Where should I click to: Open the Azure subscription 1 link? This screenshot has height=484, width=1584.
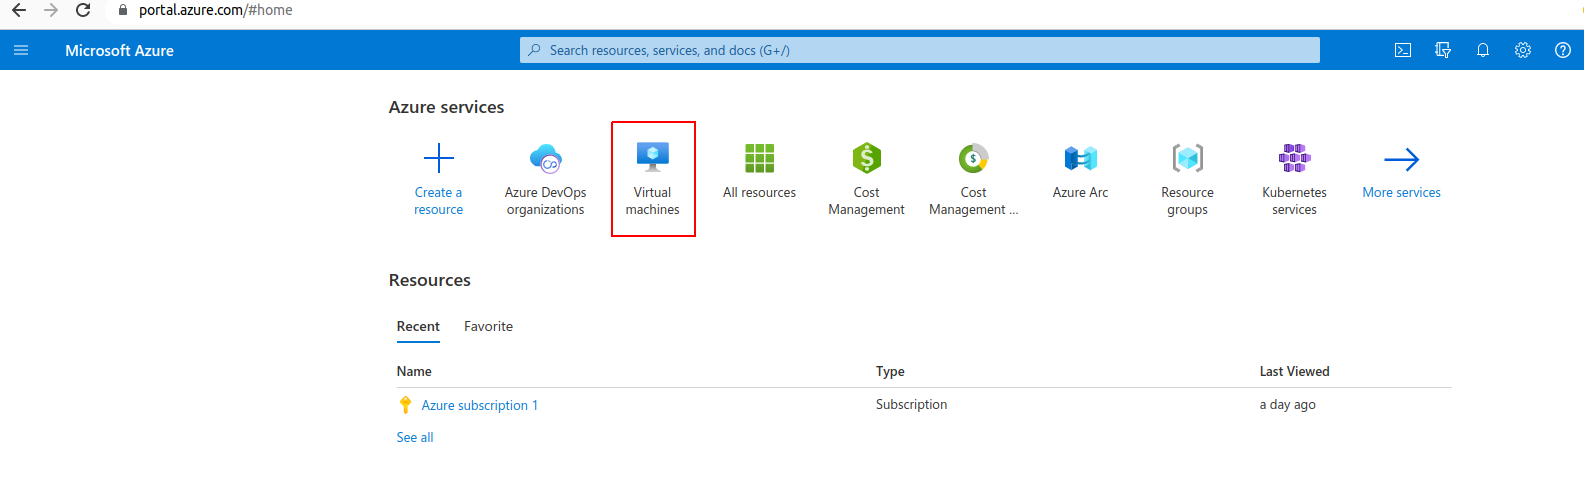tap(480, 405)
